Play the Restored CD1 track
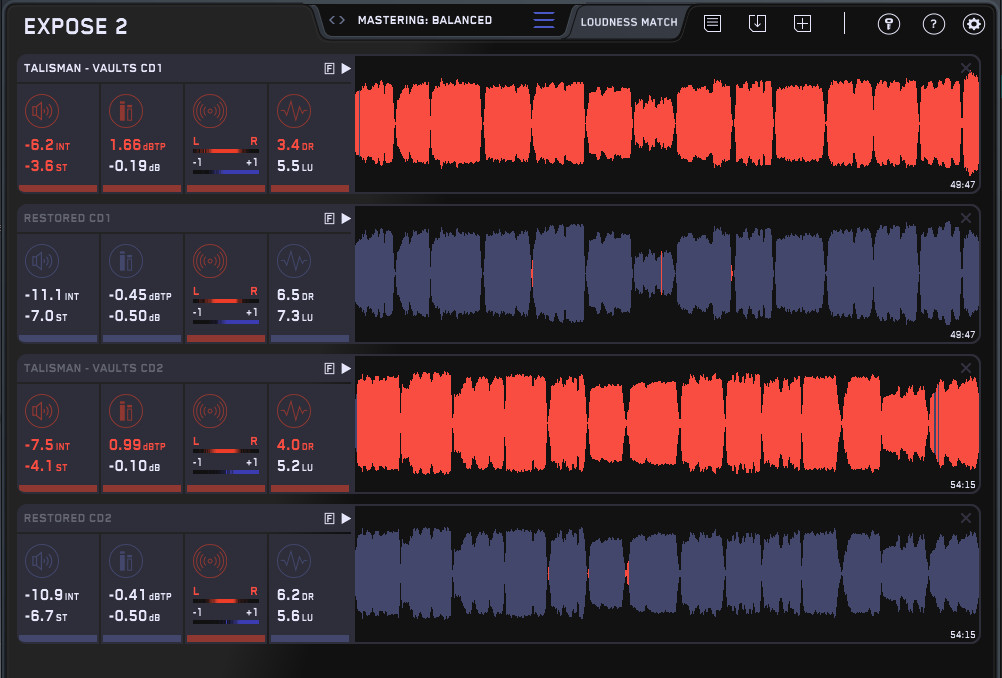This screenshot has height=678, width=1002. (x=346, y=218)
